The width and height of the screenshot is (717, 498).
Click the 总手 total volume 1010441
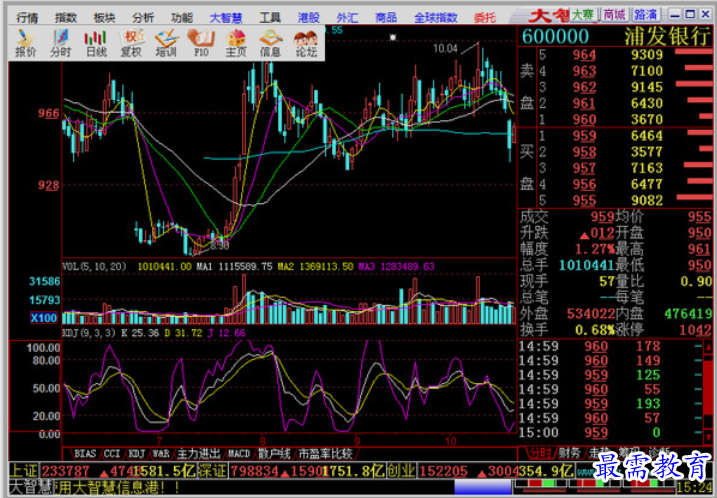(x=586, y=265)
